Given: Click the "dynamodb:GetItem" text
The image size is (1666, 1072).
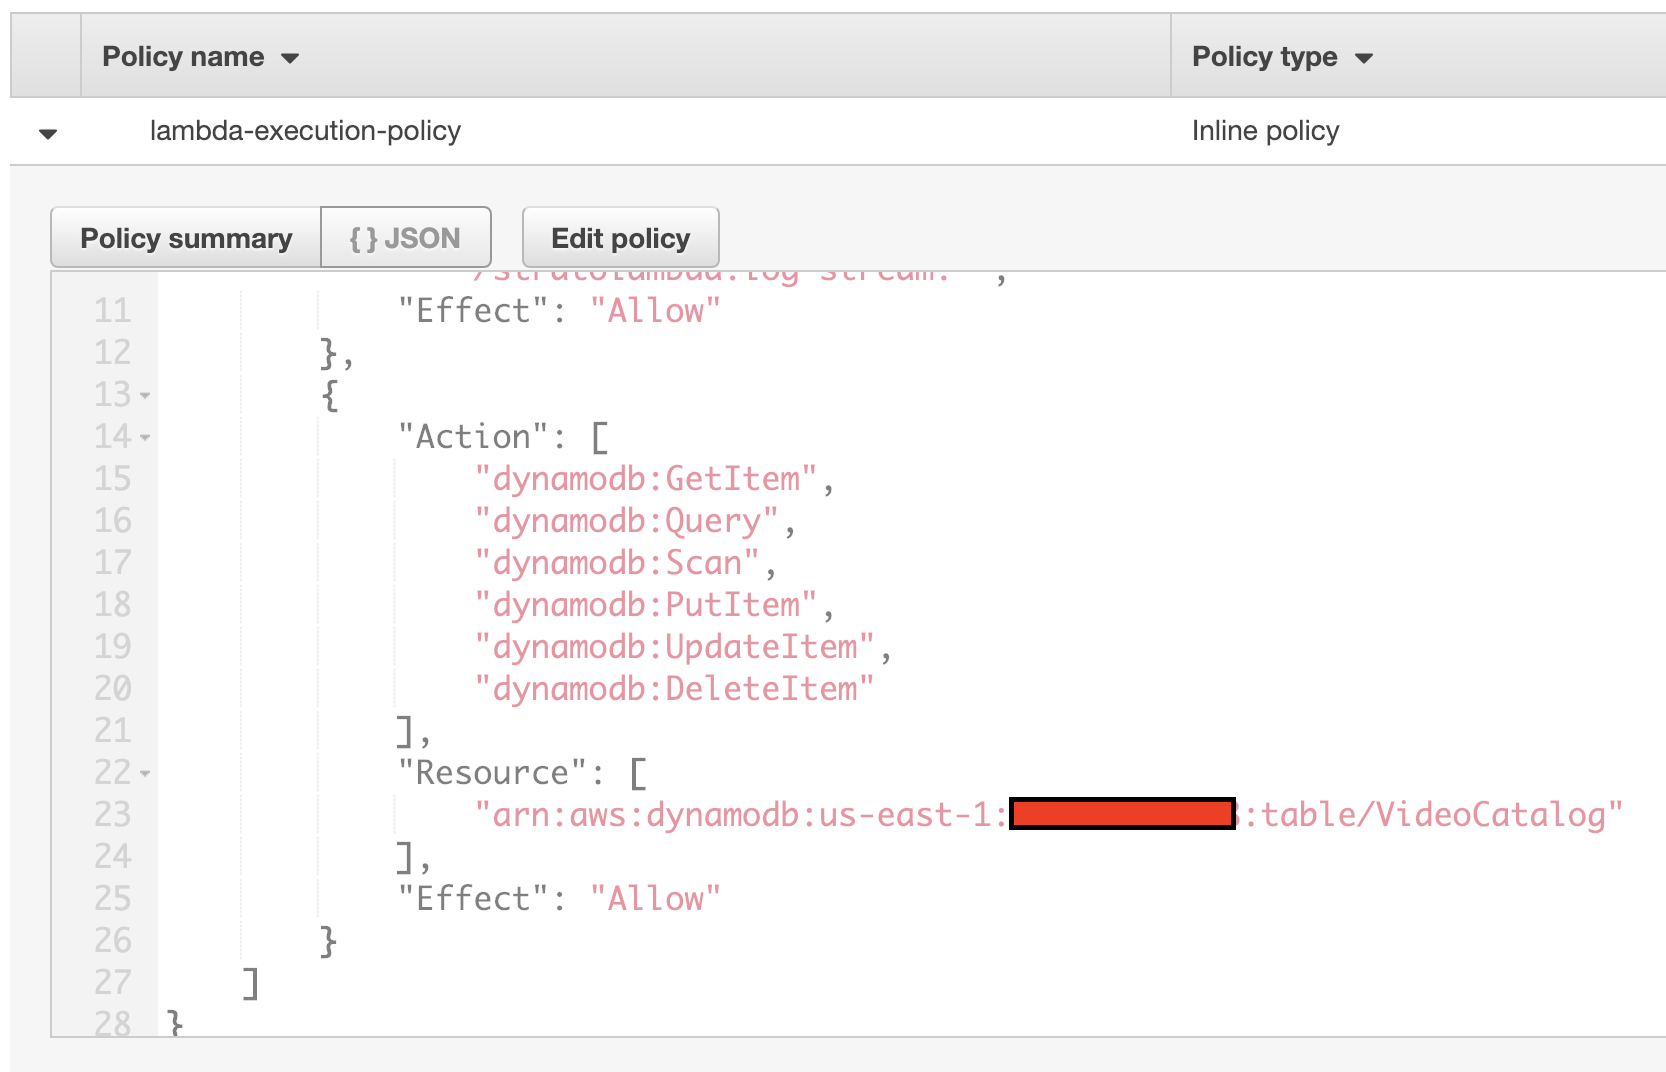Looking at the screenshot, I should tap(646, 479).
